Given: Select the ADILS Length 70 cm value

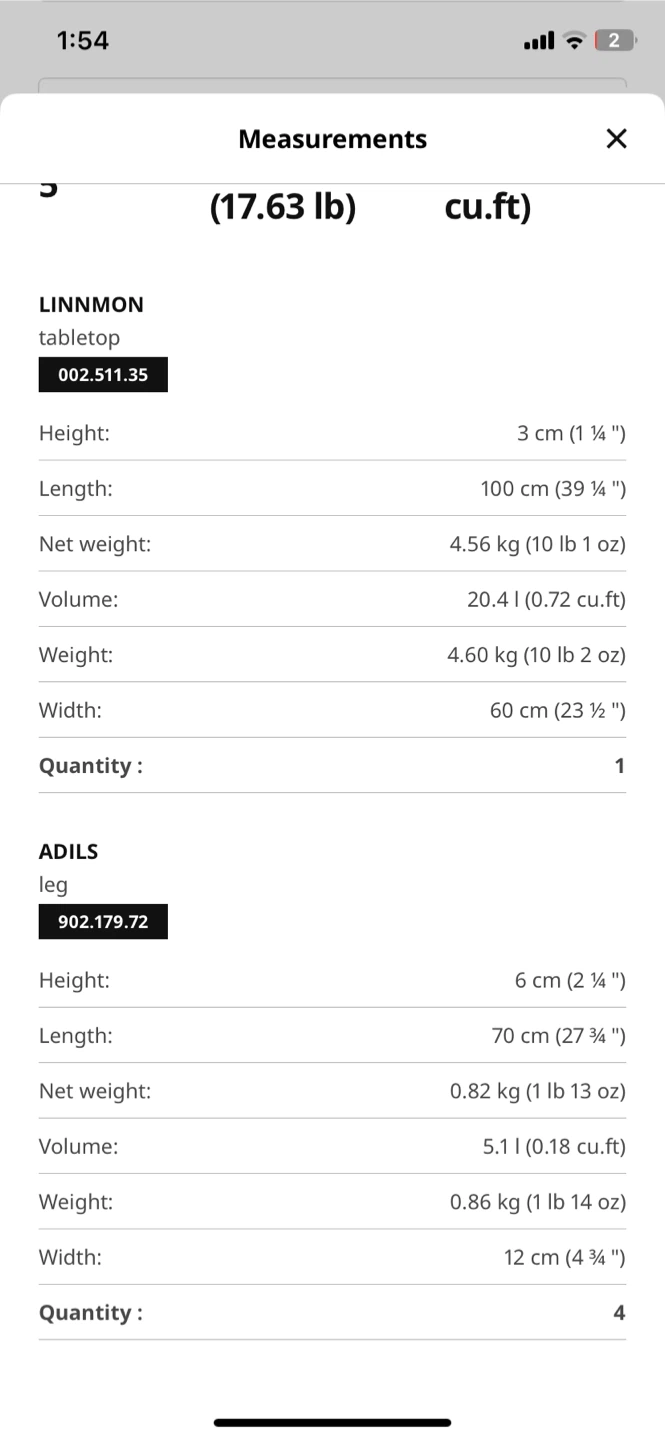Looking at the screenshot, I should (x=558, y=1036).
